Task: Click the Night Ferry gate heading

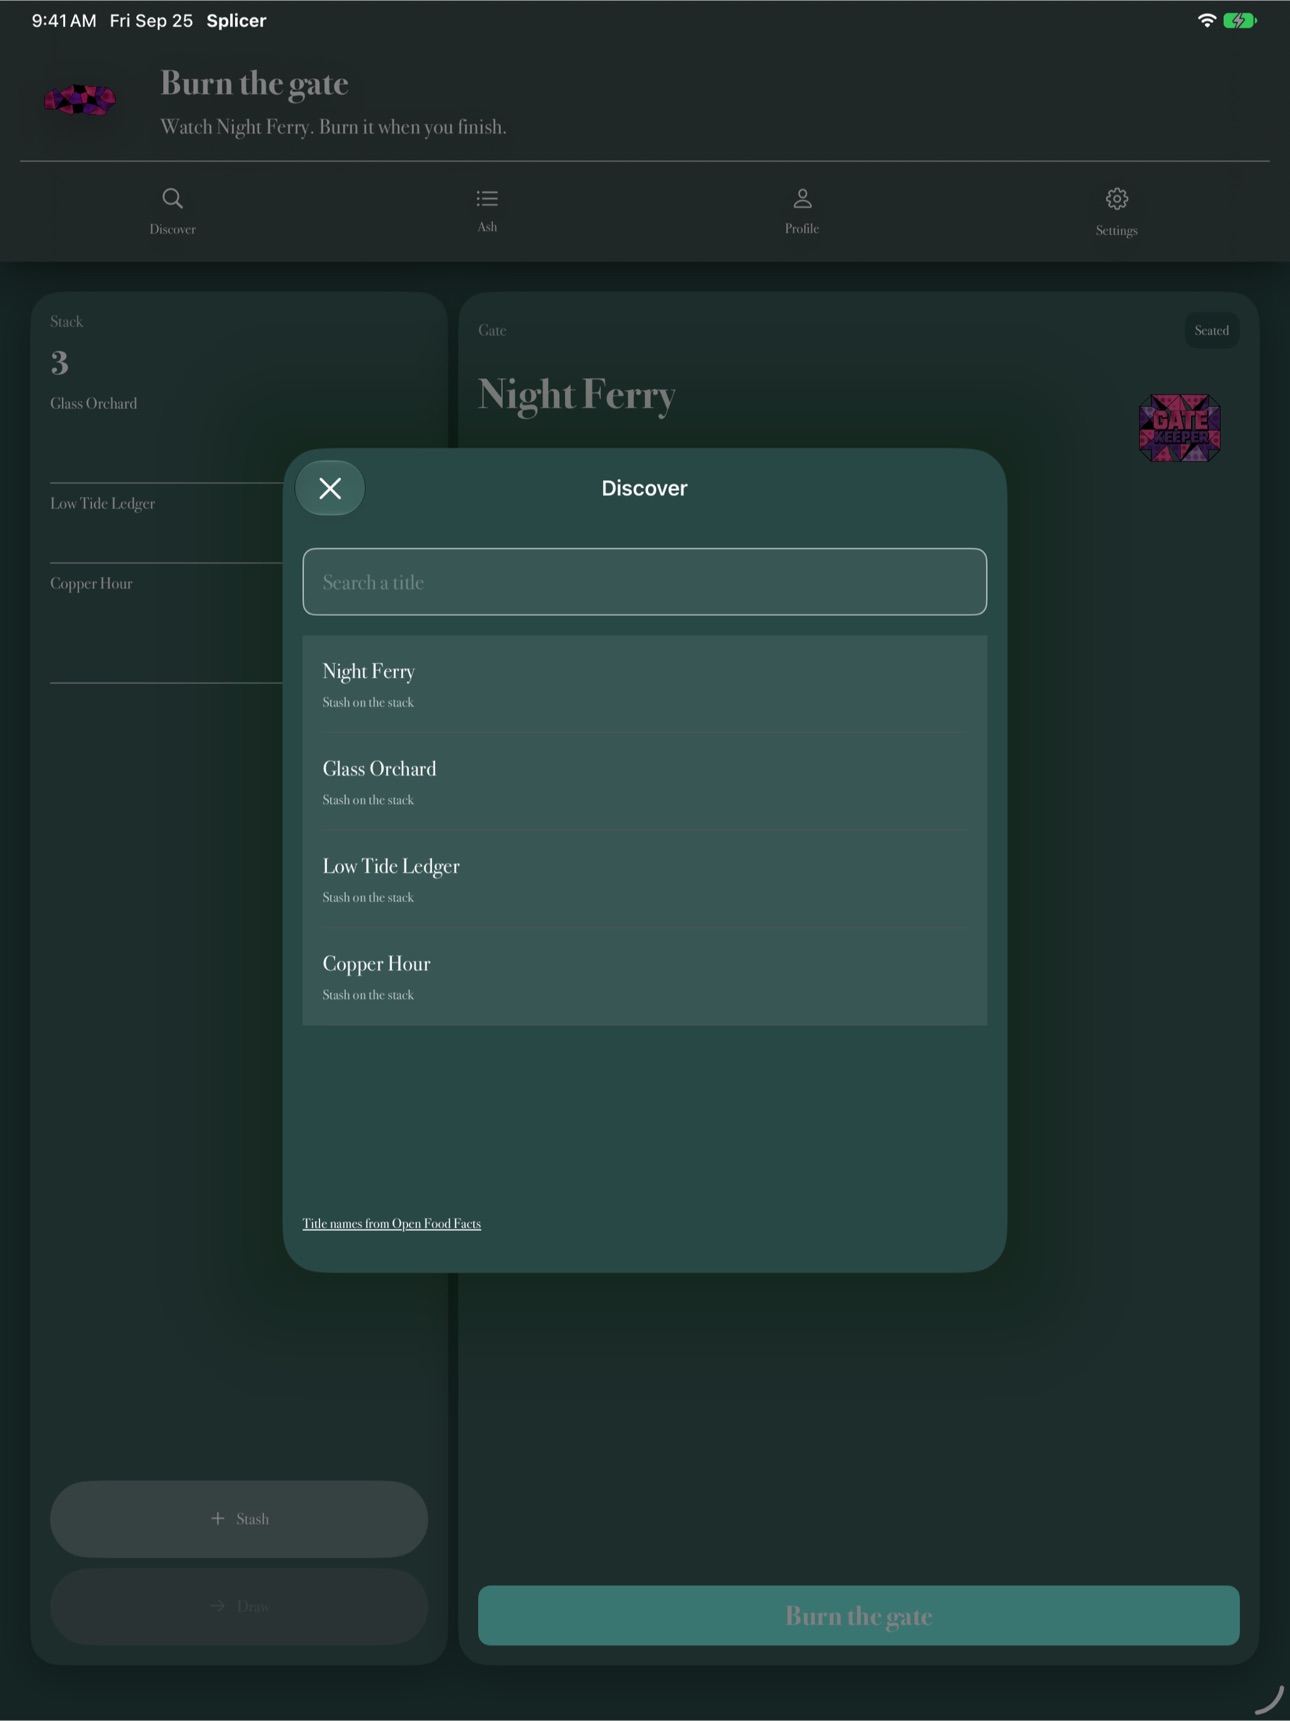Action: tap(577, 395)
